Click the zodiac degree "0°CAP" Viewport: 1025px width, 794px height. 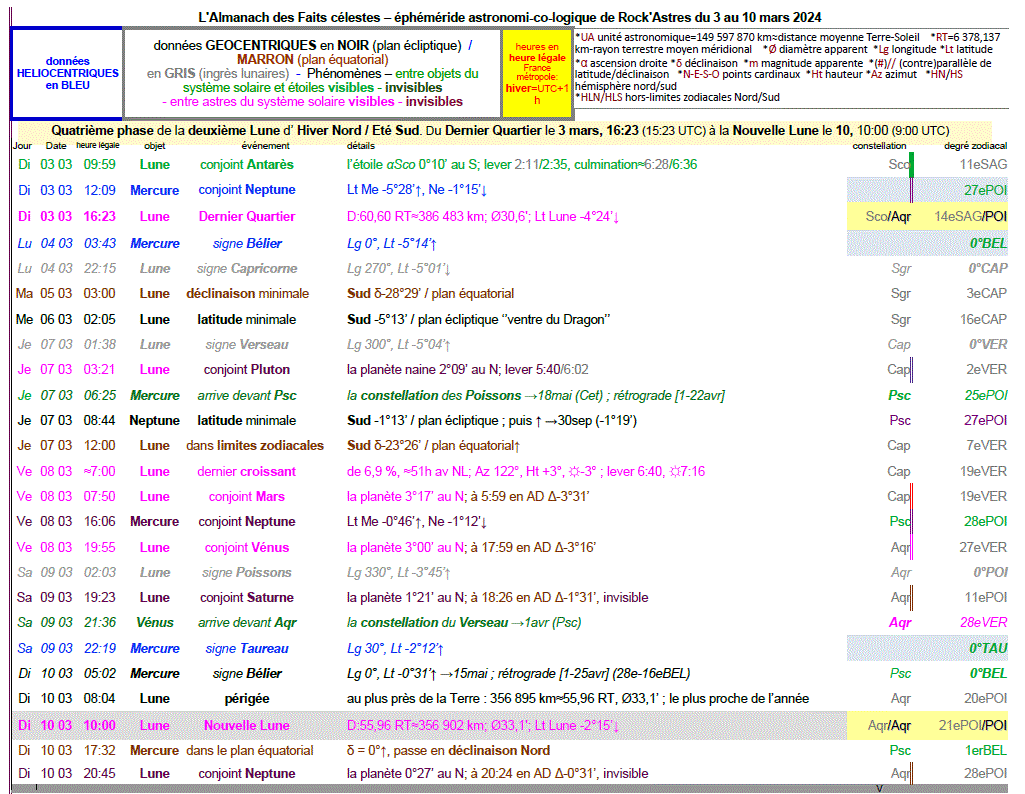point(988,269)
